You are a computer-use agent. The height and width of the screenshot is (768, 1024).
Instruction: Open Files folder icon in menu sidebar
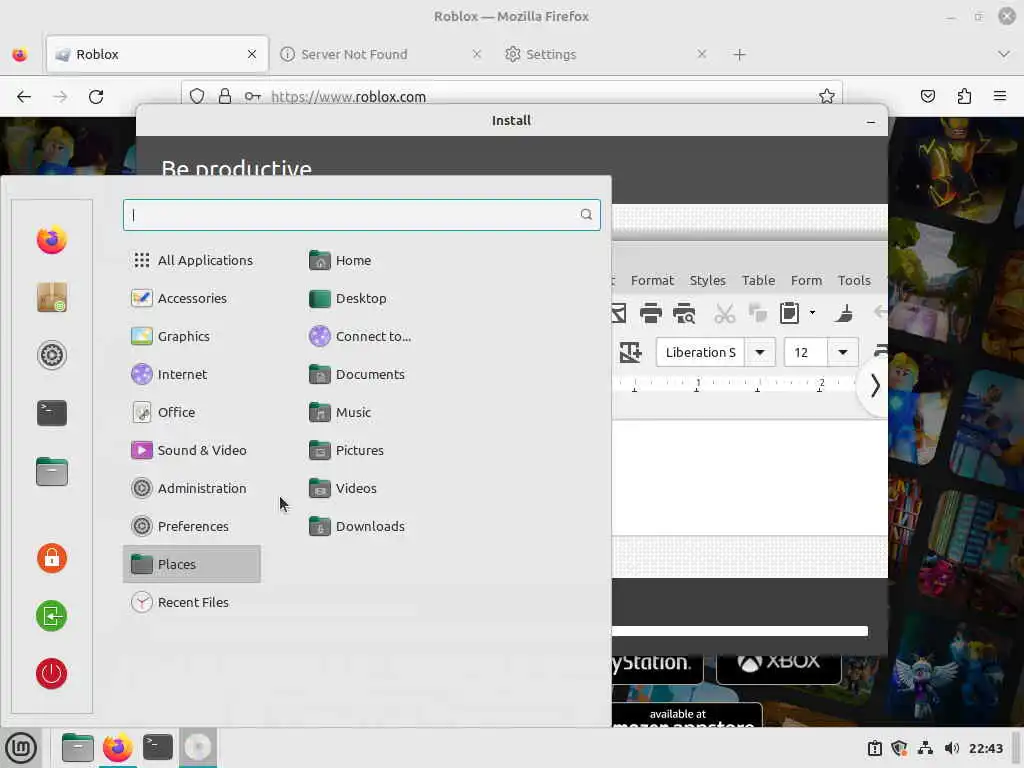[52, 472]
